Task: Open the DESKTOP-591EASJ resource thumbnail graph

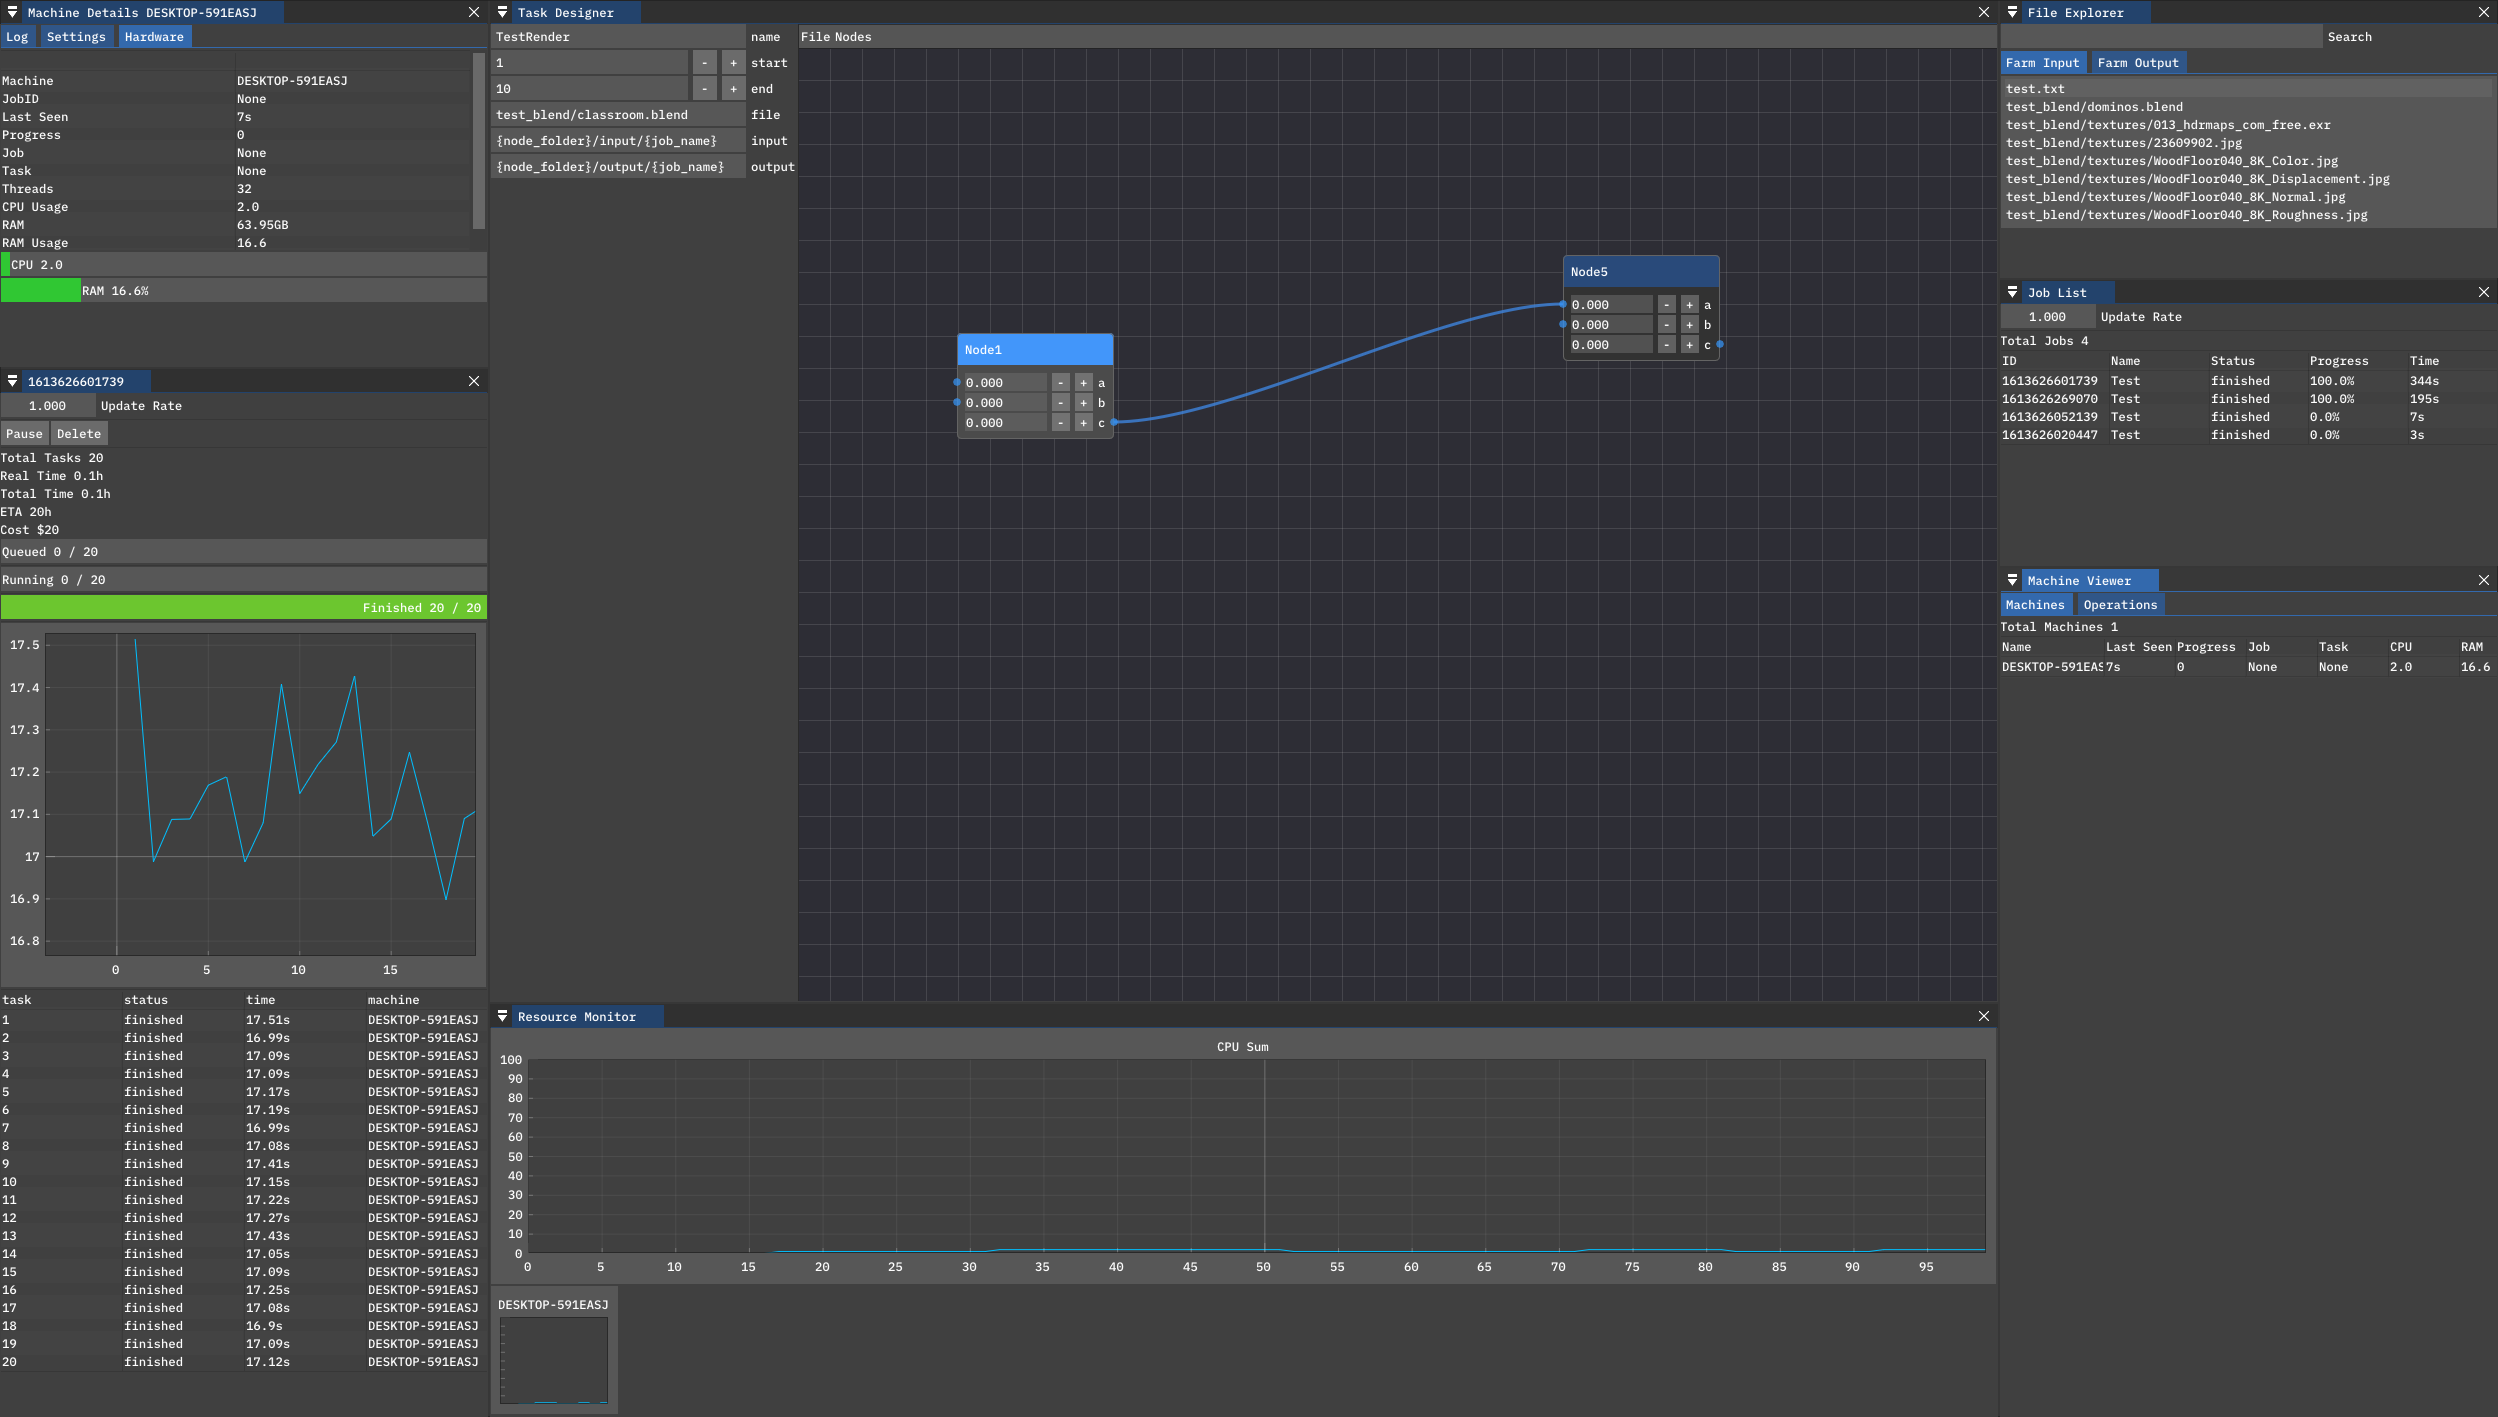Action: (x=554, y=1359)
